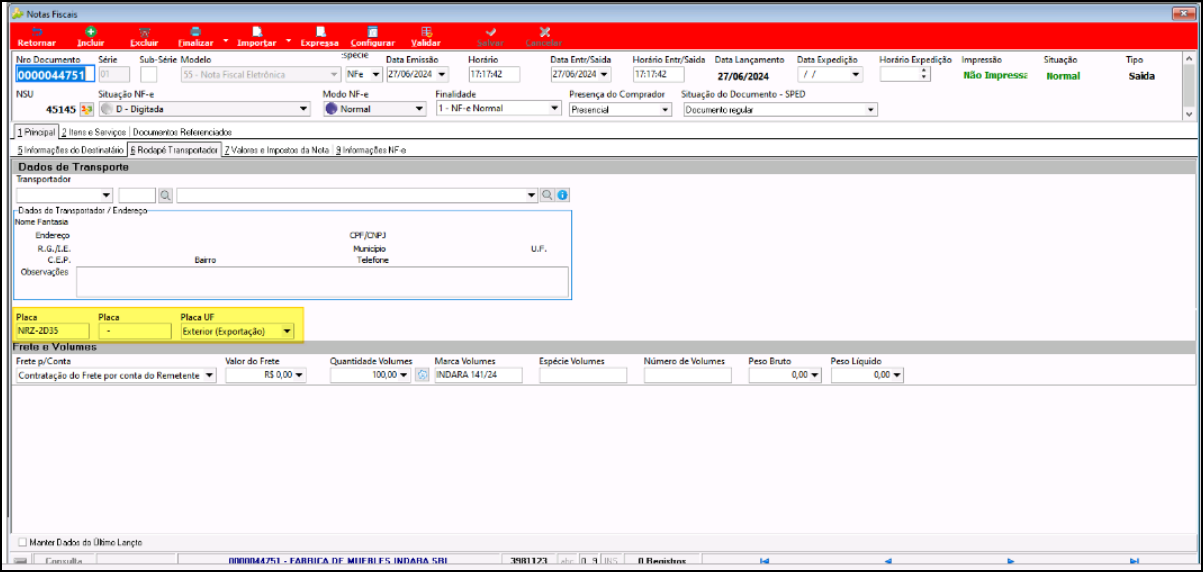Expand the Finalidade dropdown
1203x572 pixels.
pyautogui.click(x=555, y=109)
